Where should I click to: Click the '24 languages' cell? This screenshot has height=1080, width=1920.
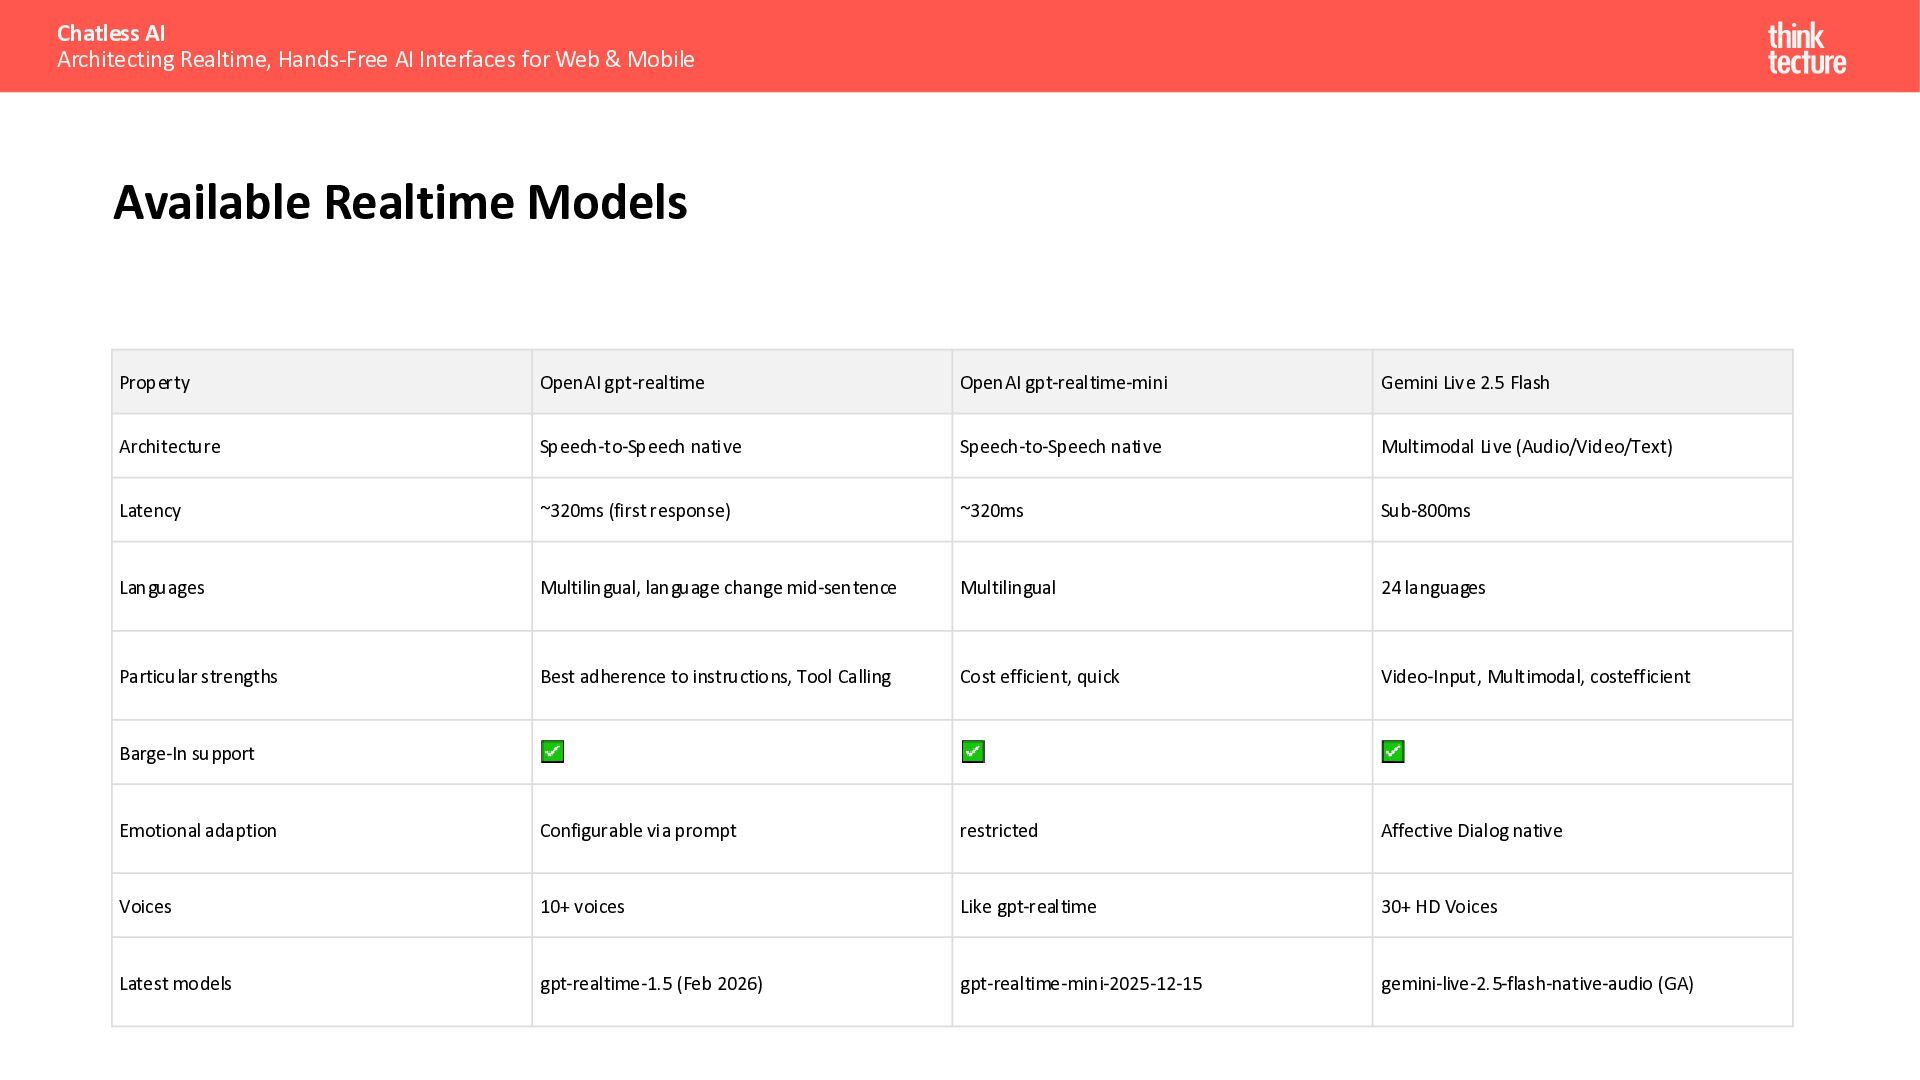pyautogui.click(x=1432, y=588)
